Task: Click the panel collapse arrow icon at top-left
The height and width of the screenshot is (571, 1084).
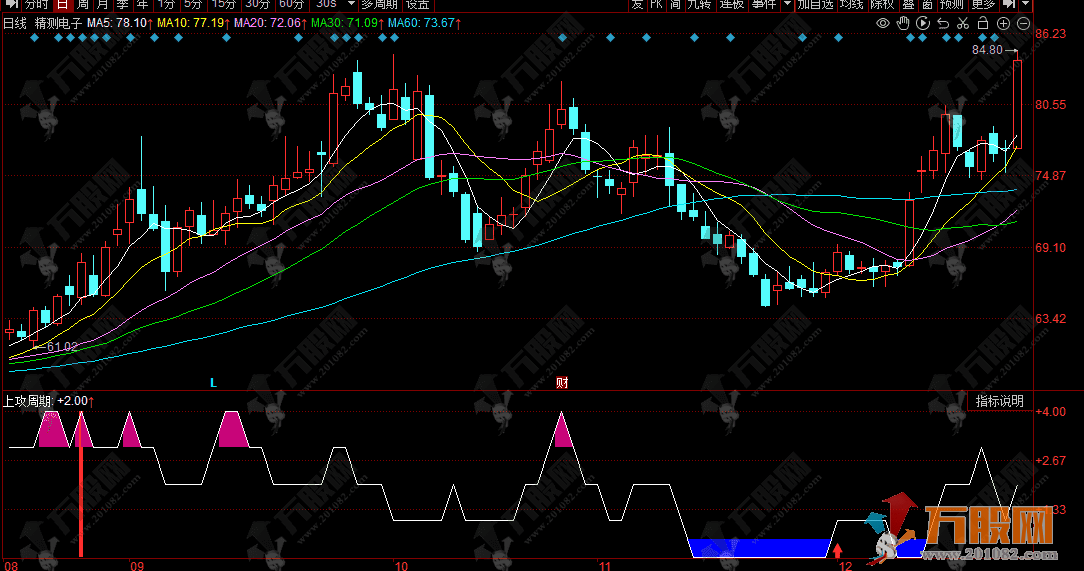Action: tap(9, 5)
